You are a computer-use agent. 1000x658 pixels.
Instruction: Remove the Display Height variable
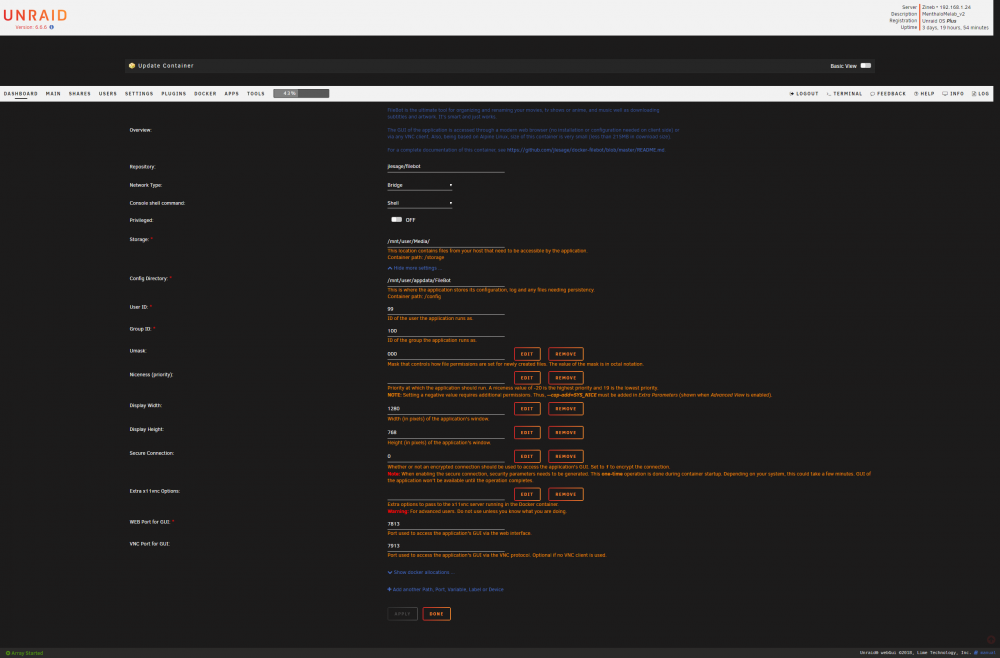click(566, 432)
